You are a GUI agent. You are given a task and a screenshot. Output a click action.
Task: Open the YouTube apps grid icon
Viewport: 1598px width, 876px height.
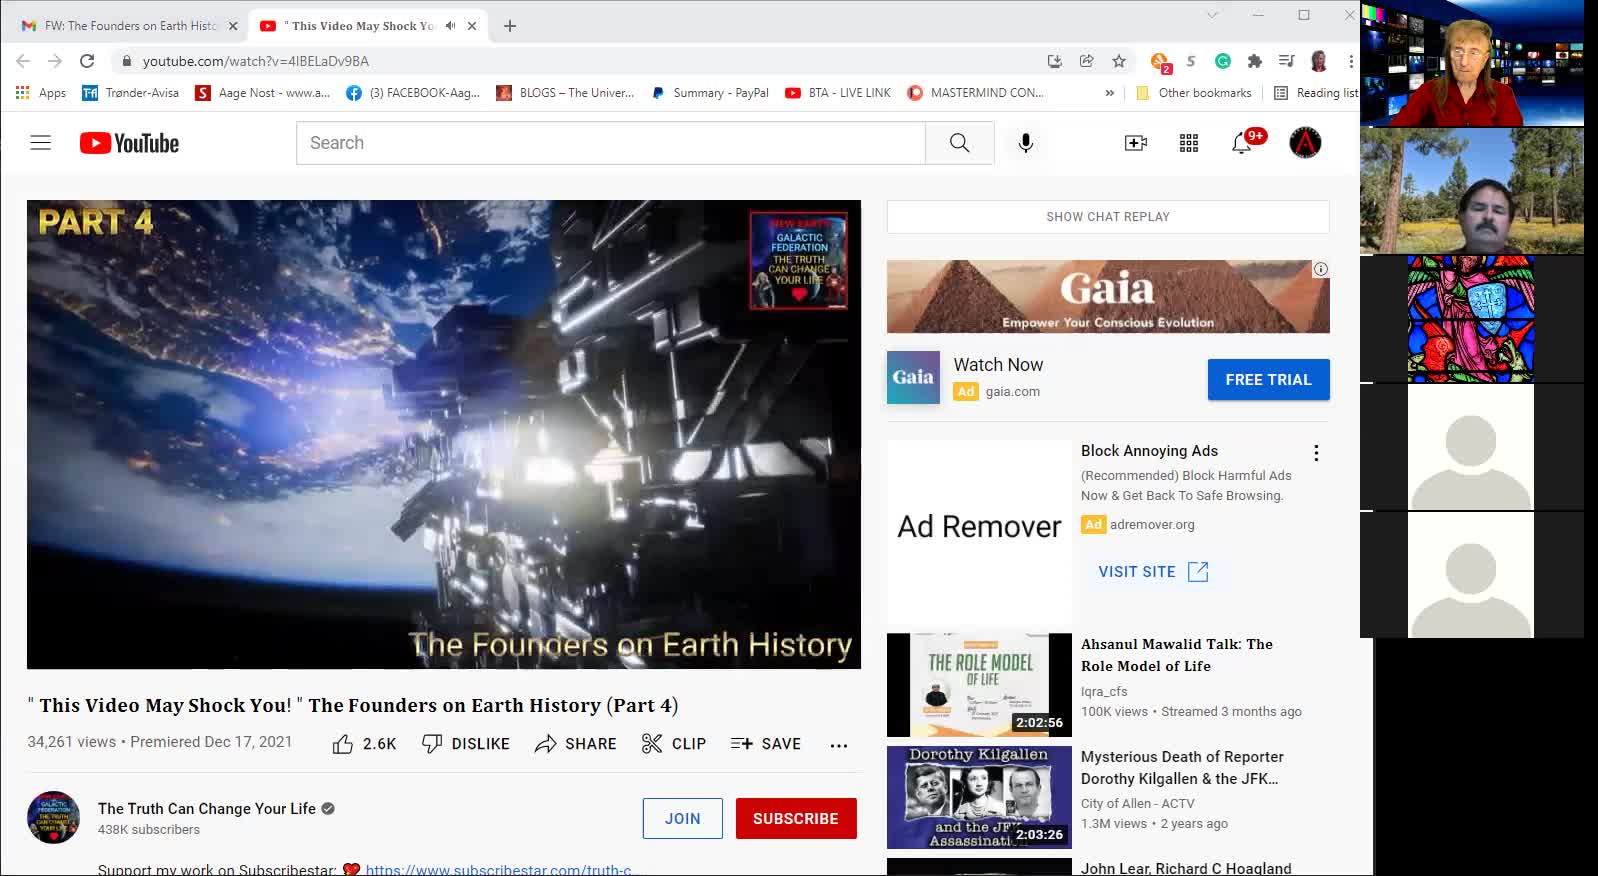(x=1189, y=143)
